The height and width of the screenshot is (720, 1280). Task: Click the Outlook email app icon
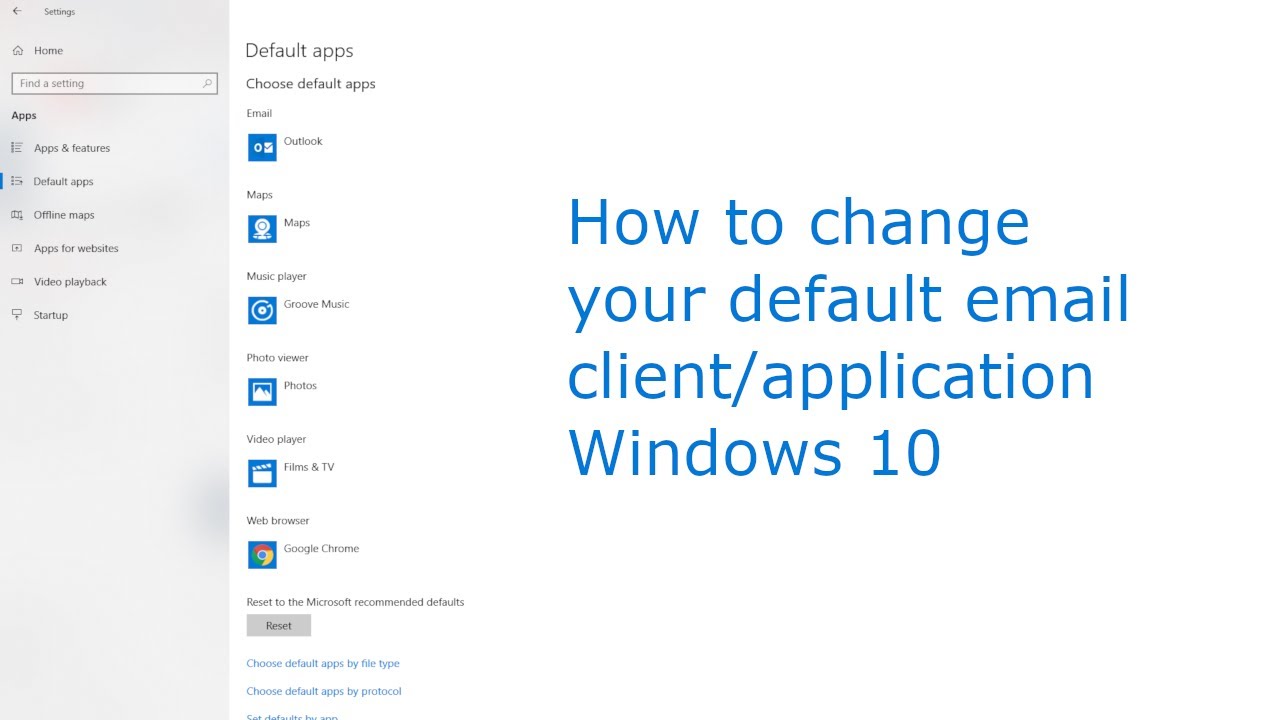[x=262, y=147]
